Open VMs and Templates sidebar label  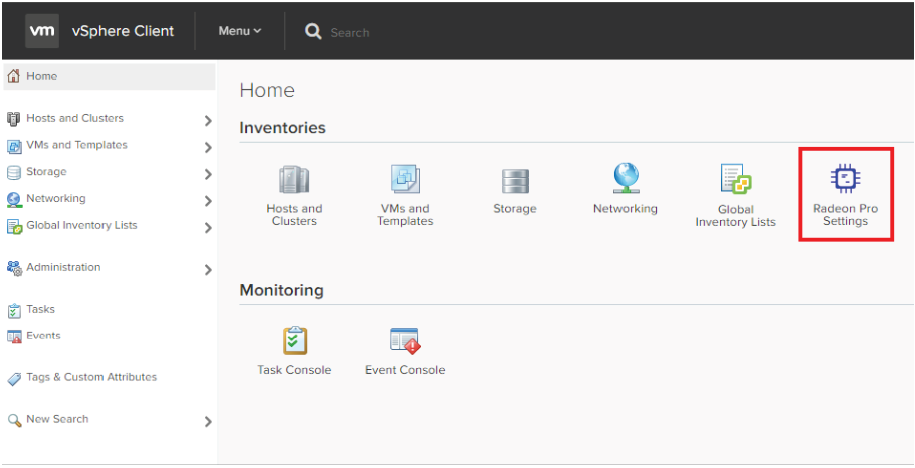click(x=76, y=145)
